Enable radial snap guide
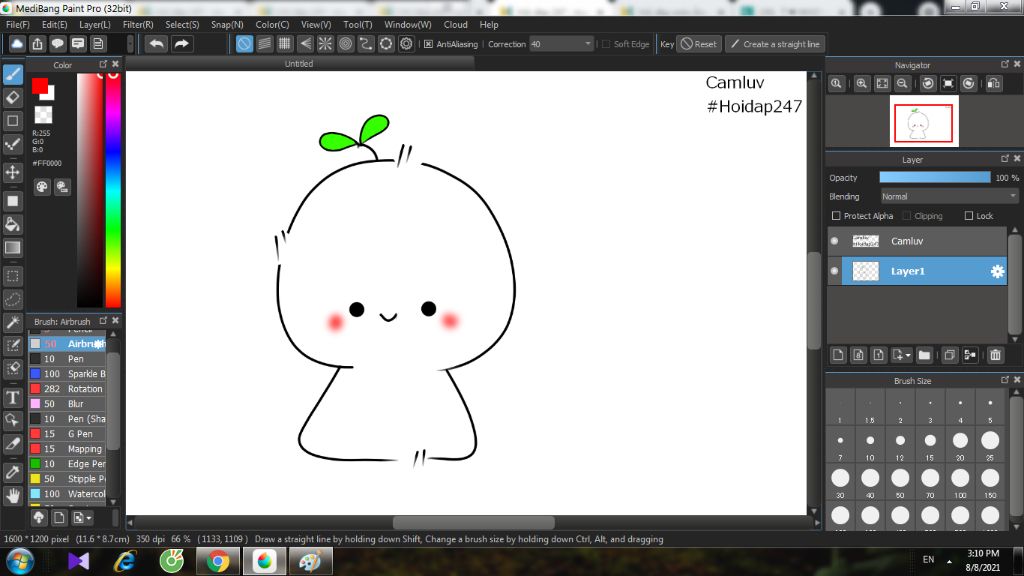 [x=325, y=44]
